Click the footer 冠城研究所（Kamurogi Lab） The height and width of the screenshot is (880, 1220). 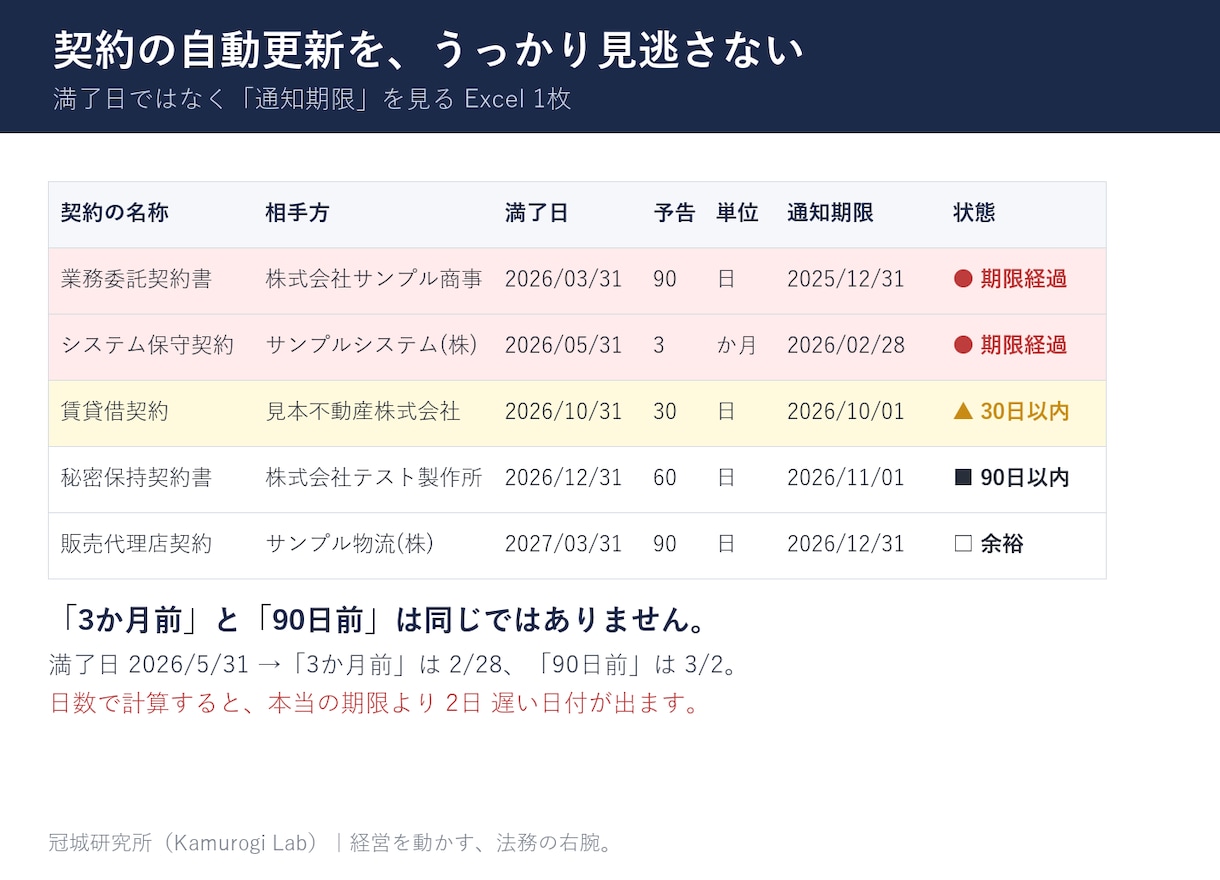(187, 843)
